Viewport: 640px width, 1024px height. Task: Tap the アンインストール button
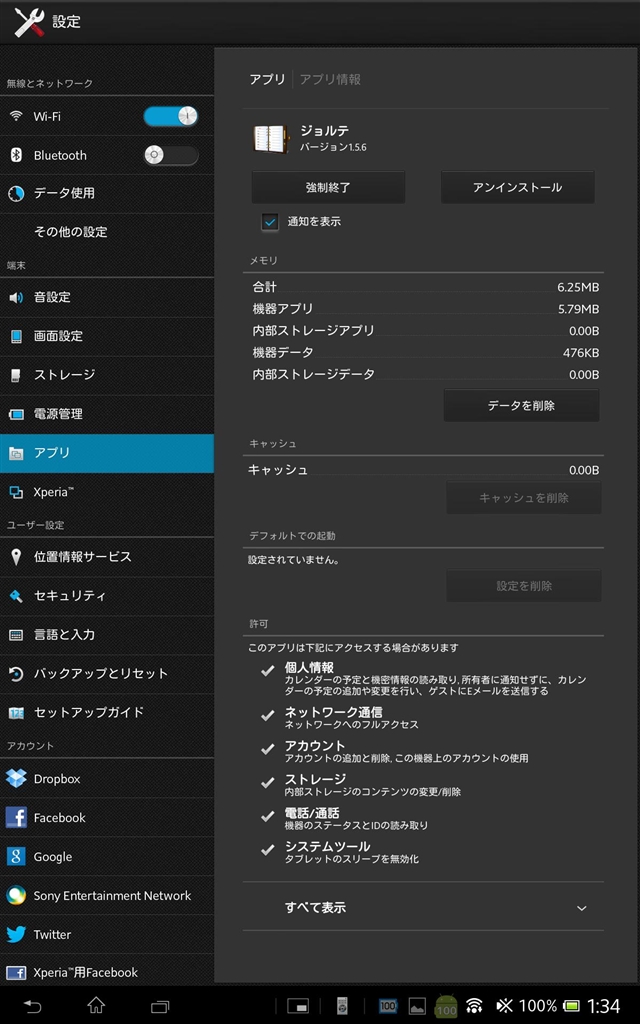517,187
